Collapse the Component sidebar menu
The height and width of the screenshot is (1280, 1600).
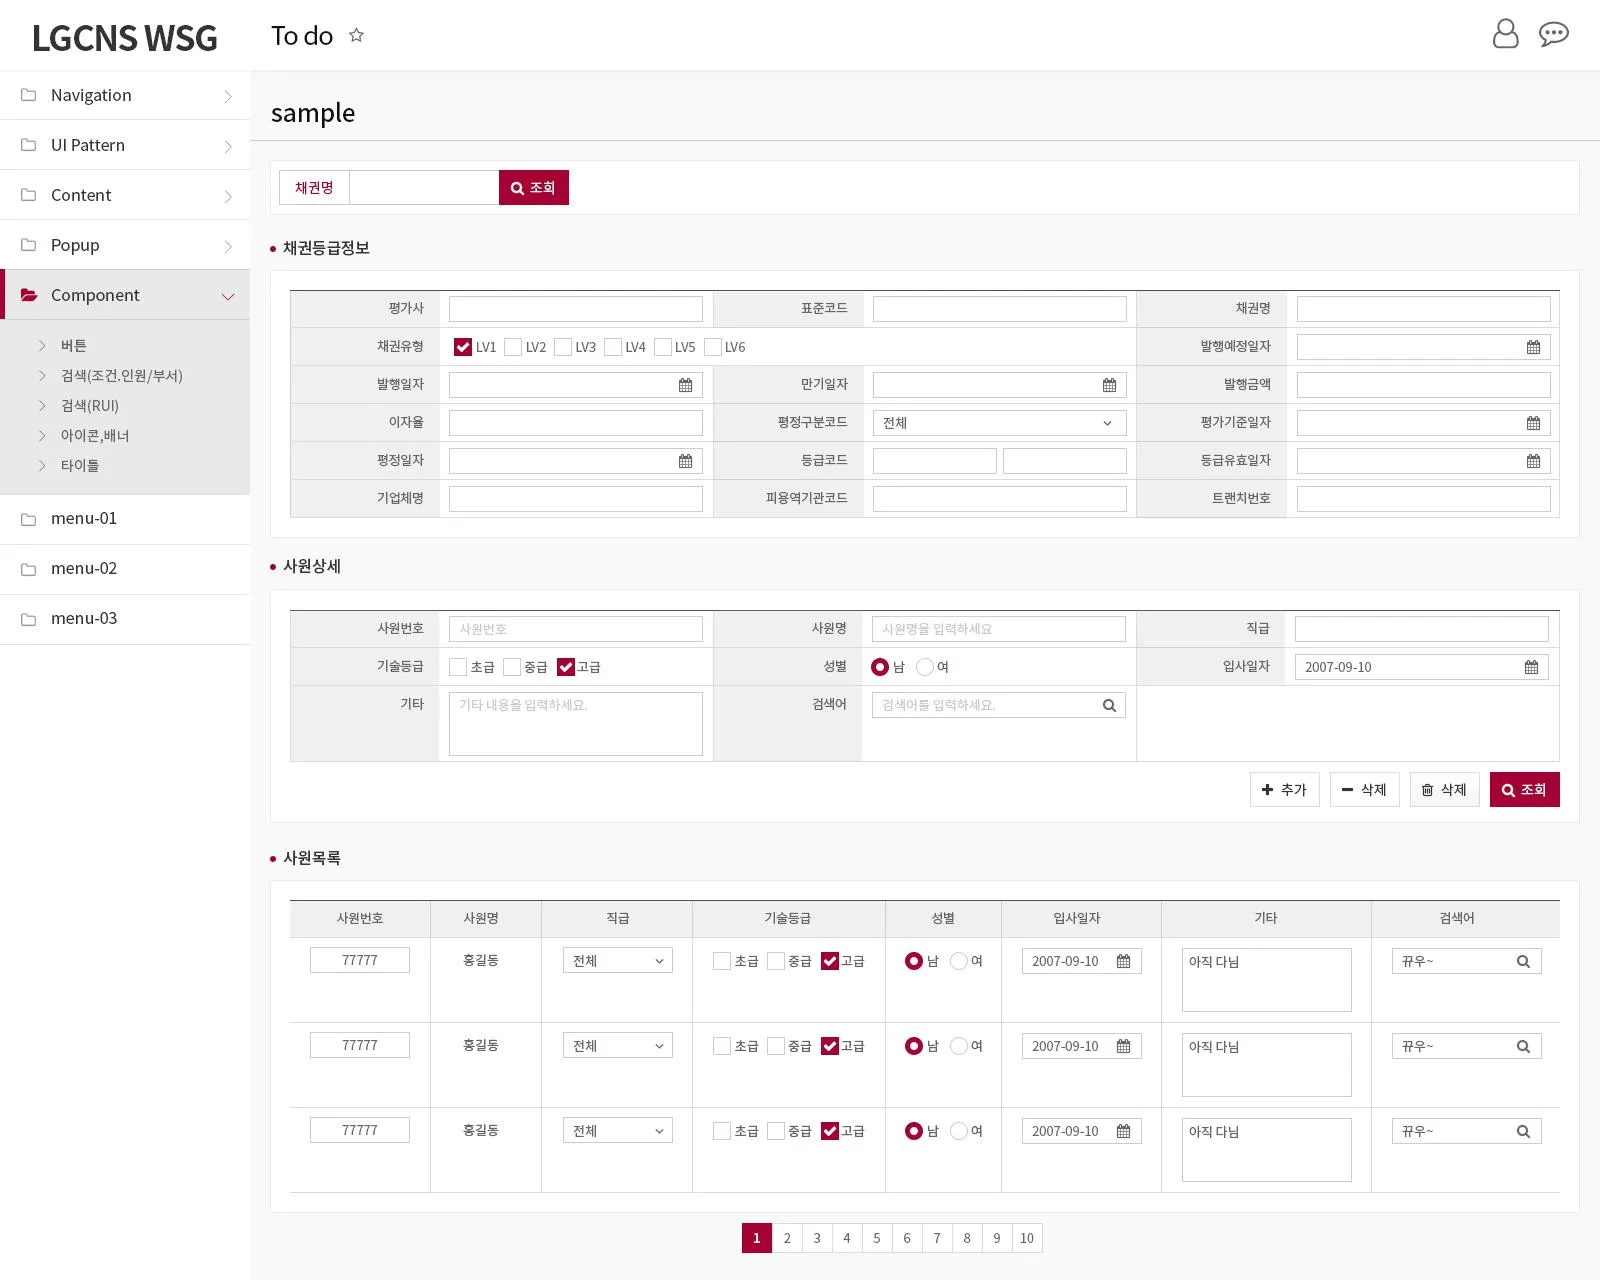tap(125, 295)
